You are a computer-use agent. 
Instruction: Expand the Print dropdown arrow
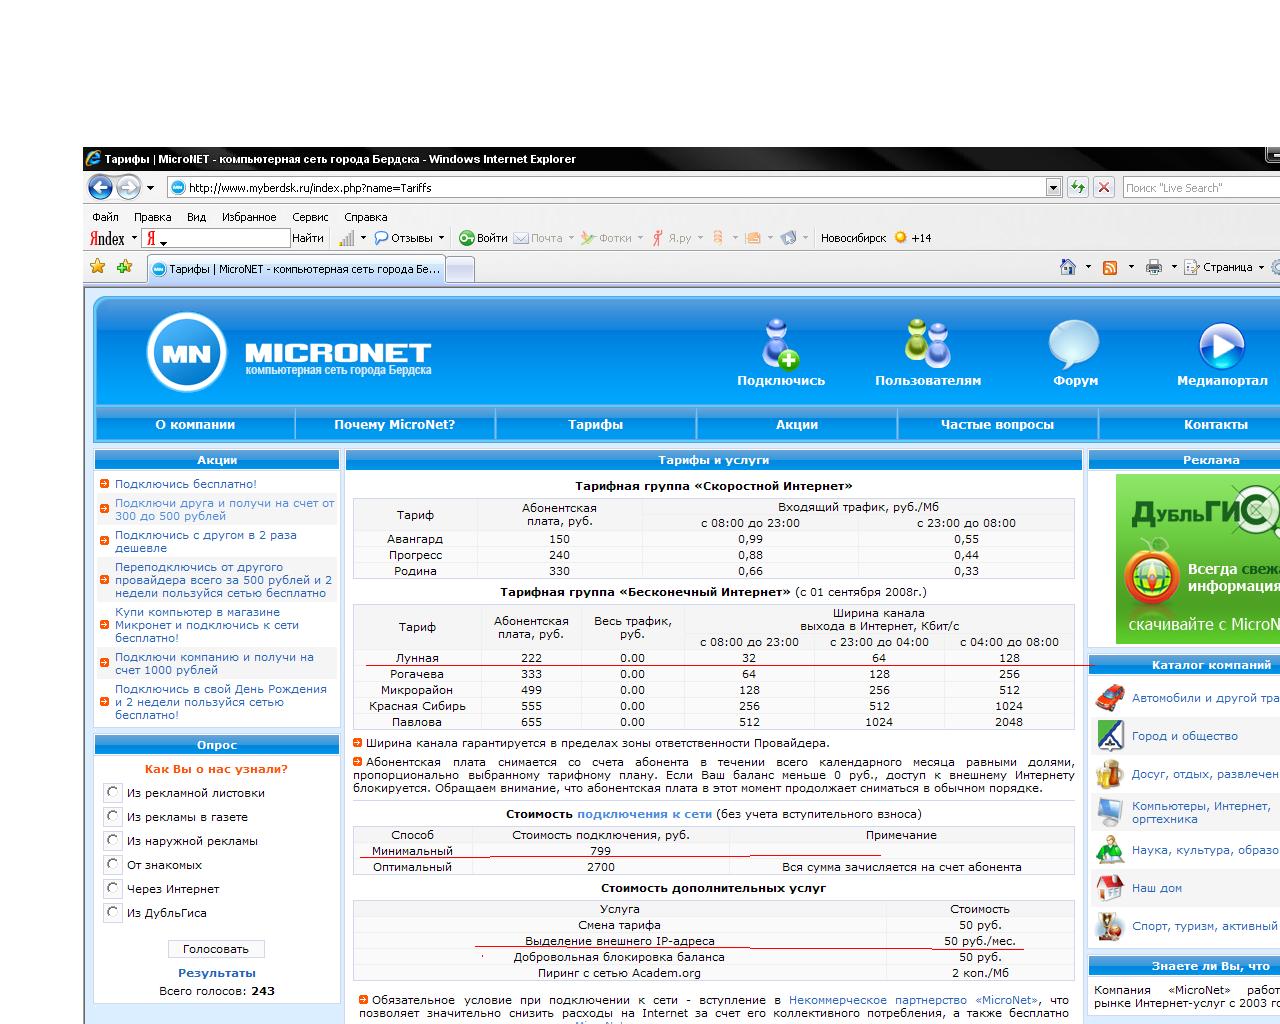click(1173, 267)
